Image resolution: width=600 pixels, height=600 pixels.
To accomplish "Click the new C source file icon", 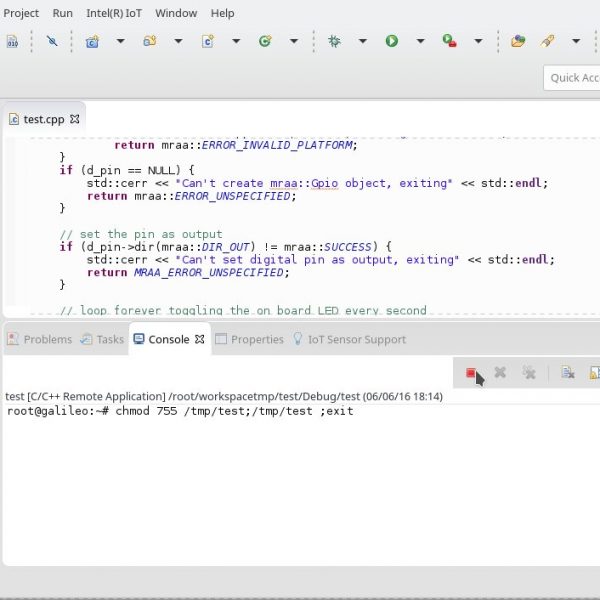I will 207,41.
